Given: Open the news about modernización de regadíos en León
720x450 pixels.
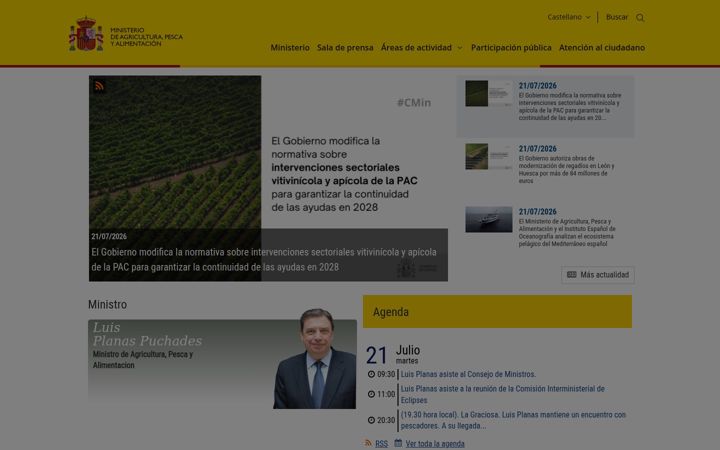Looking at the screenshot, I should click(566, 169).
